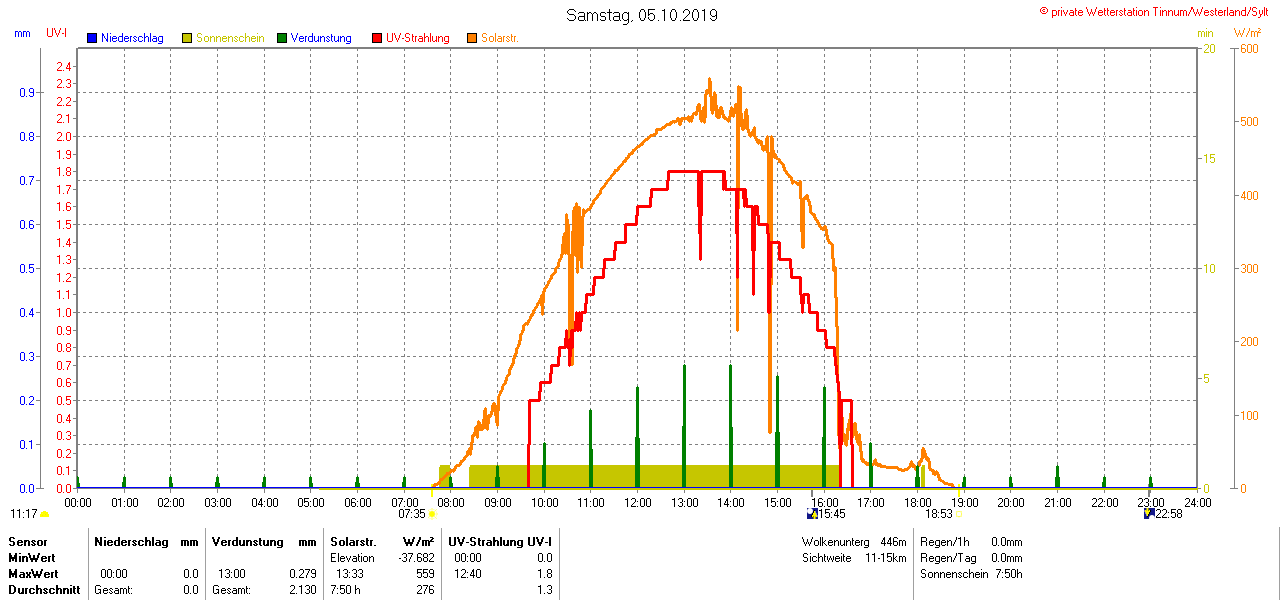Click the sunrise time 07:35
1280x600 pixels.
pyautogui.click(x=412, y=514)
